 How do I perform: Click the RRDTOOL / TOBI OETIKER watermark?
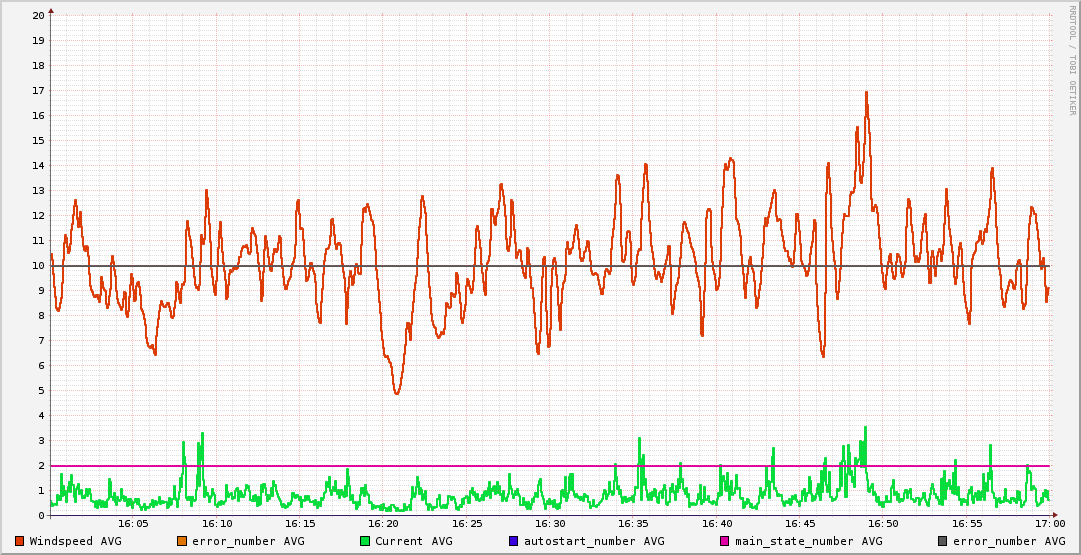pyautogui.click(x=1072, y=60)
